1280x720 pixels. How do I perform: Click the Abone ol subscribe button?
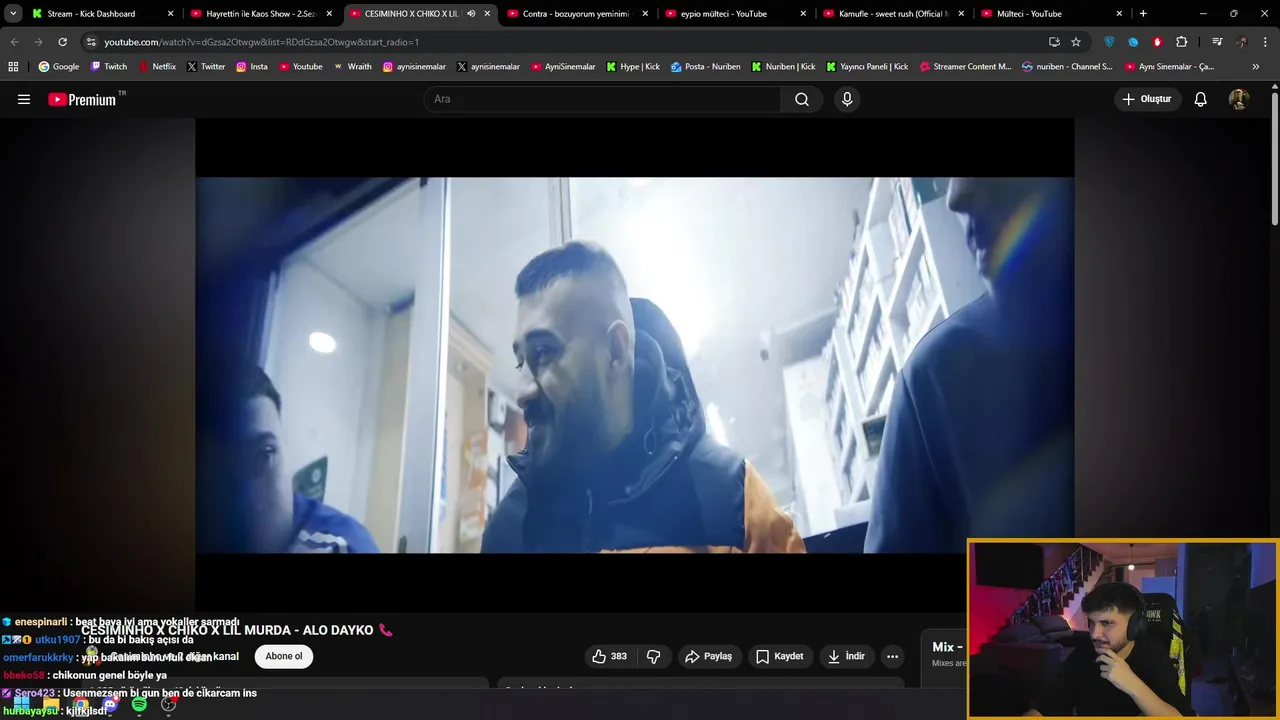(x=284, y=656)
